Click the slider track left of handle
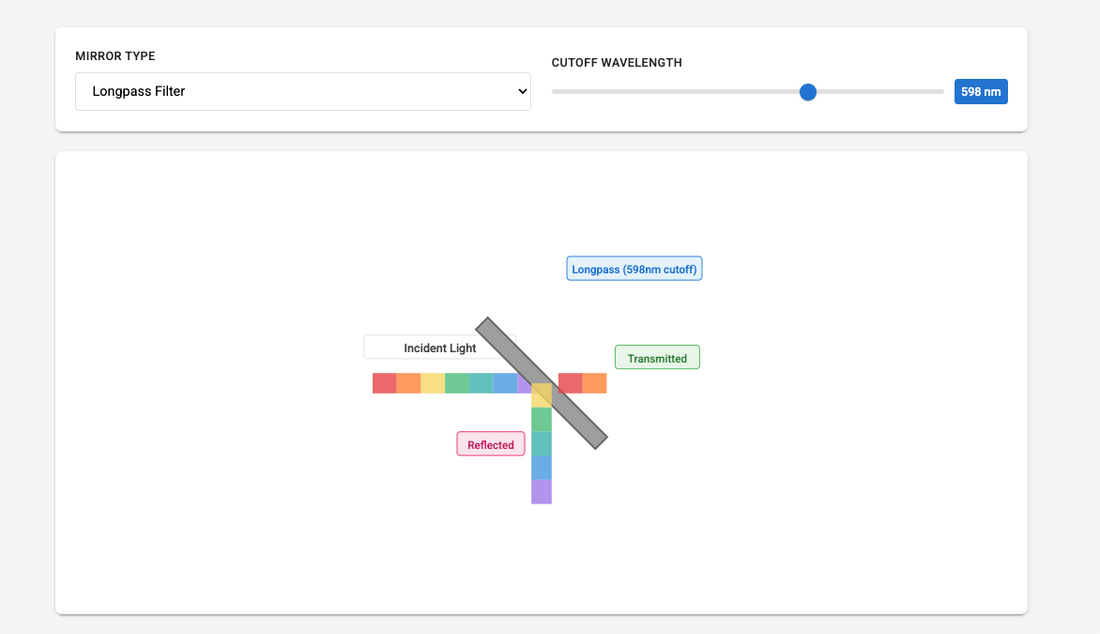The height and width of the screenshot is (634, 1100). (x=676, y=92)
